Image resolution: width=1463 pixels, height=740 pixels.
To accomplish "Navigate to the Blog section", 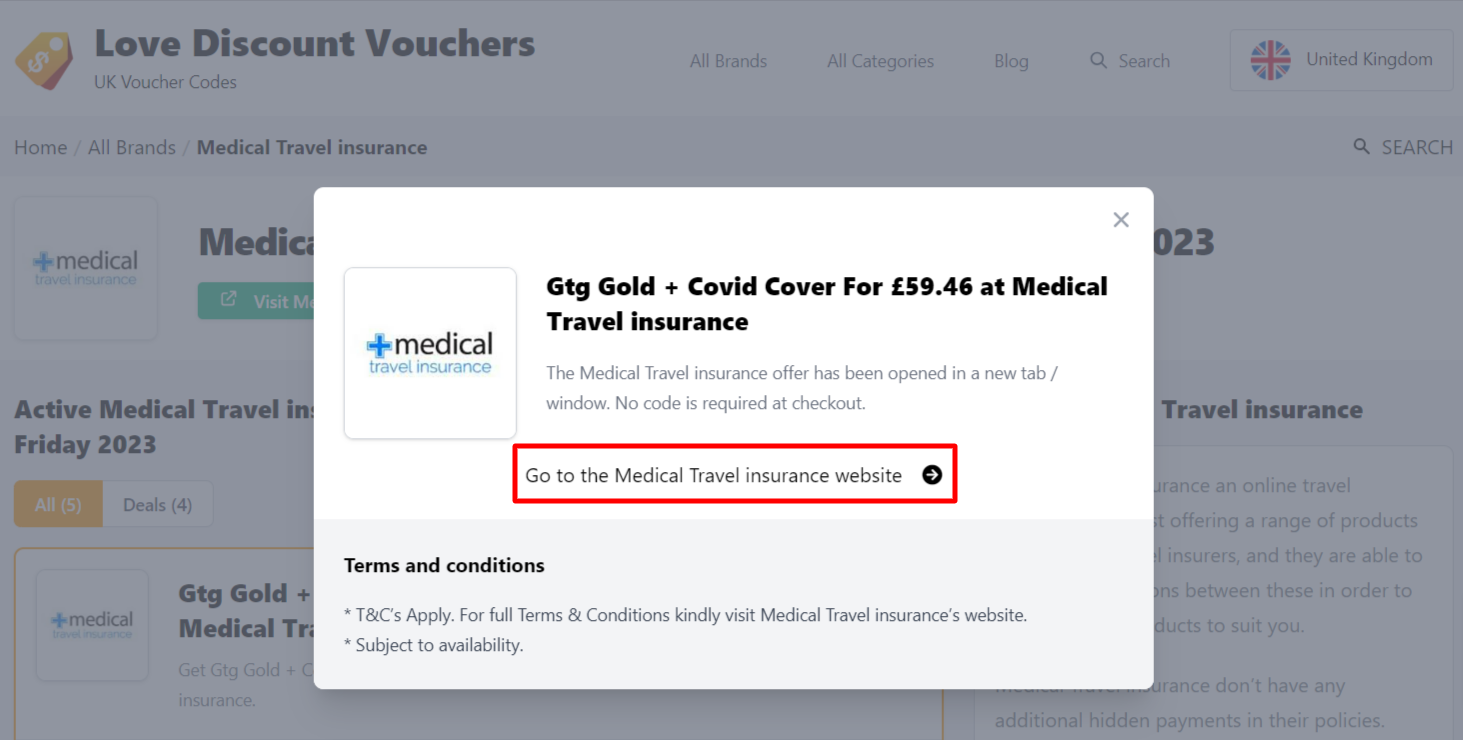I will (x=1011, y=61).
